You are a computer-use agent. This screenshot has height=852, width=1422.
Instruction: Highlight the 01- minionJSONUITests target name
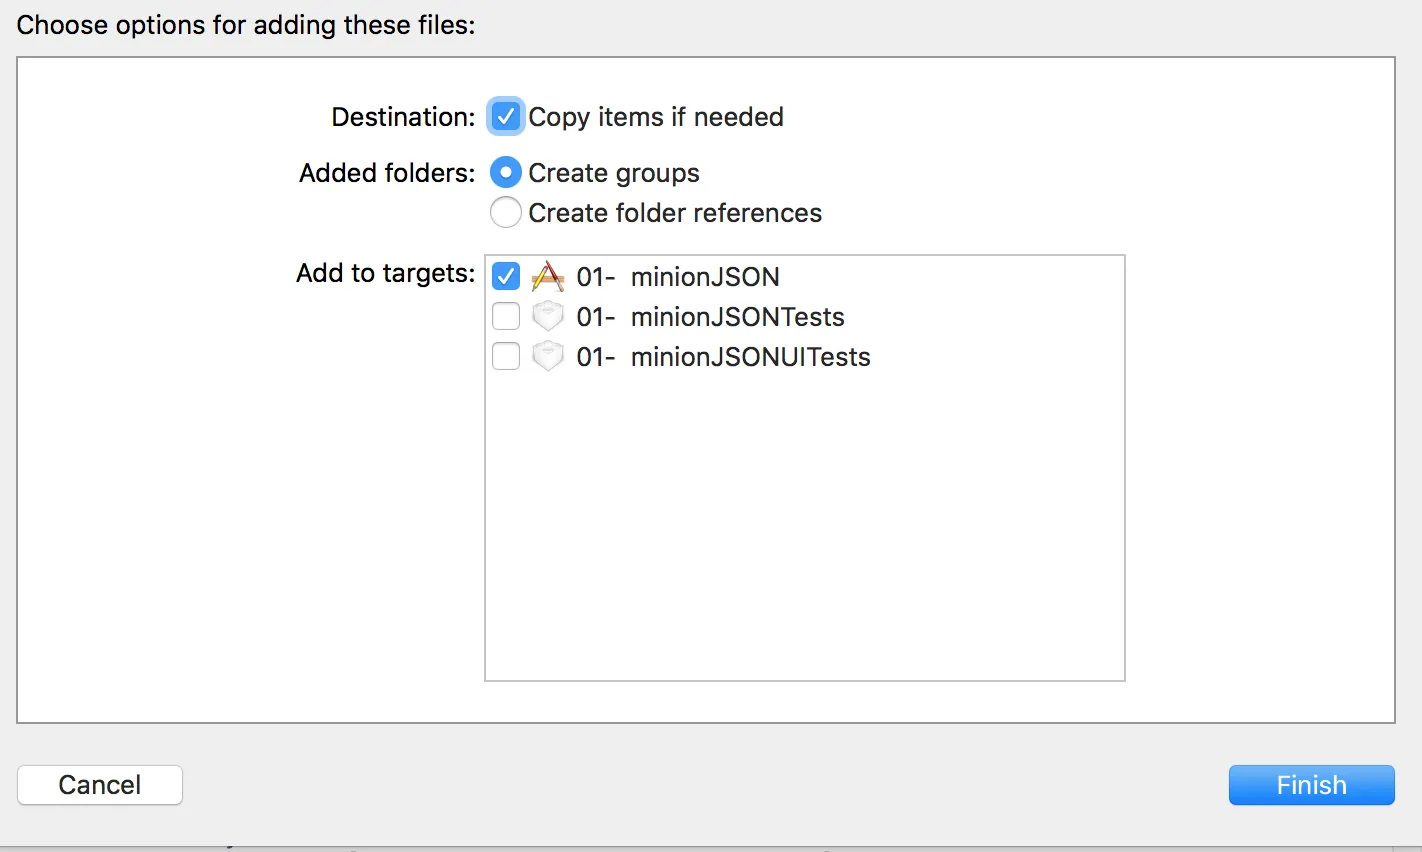[x=723, y=357]
